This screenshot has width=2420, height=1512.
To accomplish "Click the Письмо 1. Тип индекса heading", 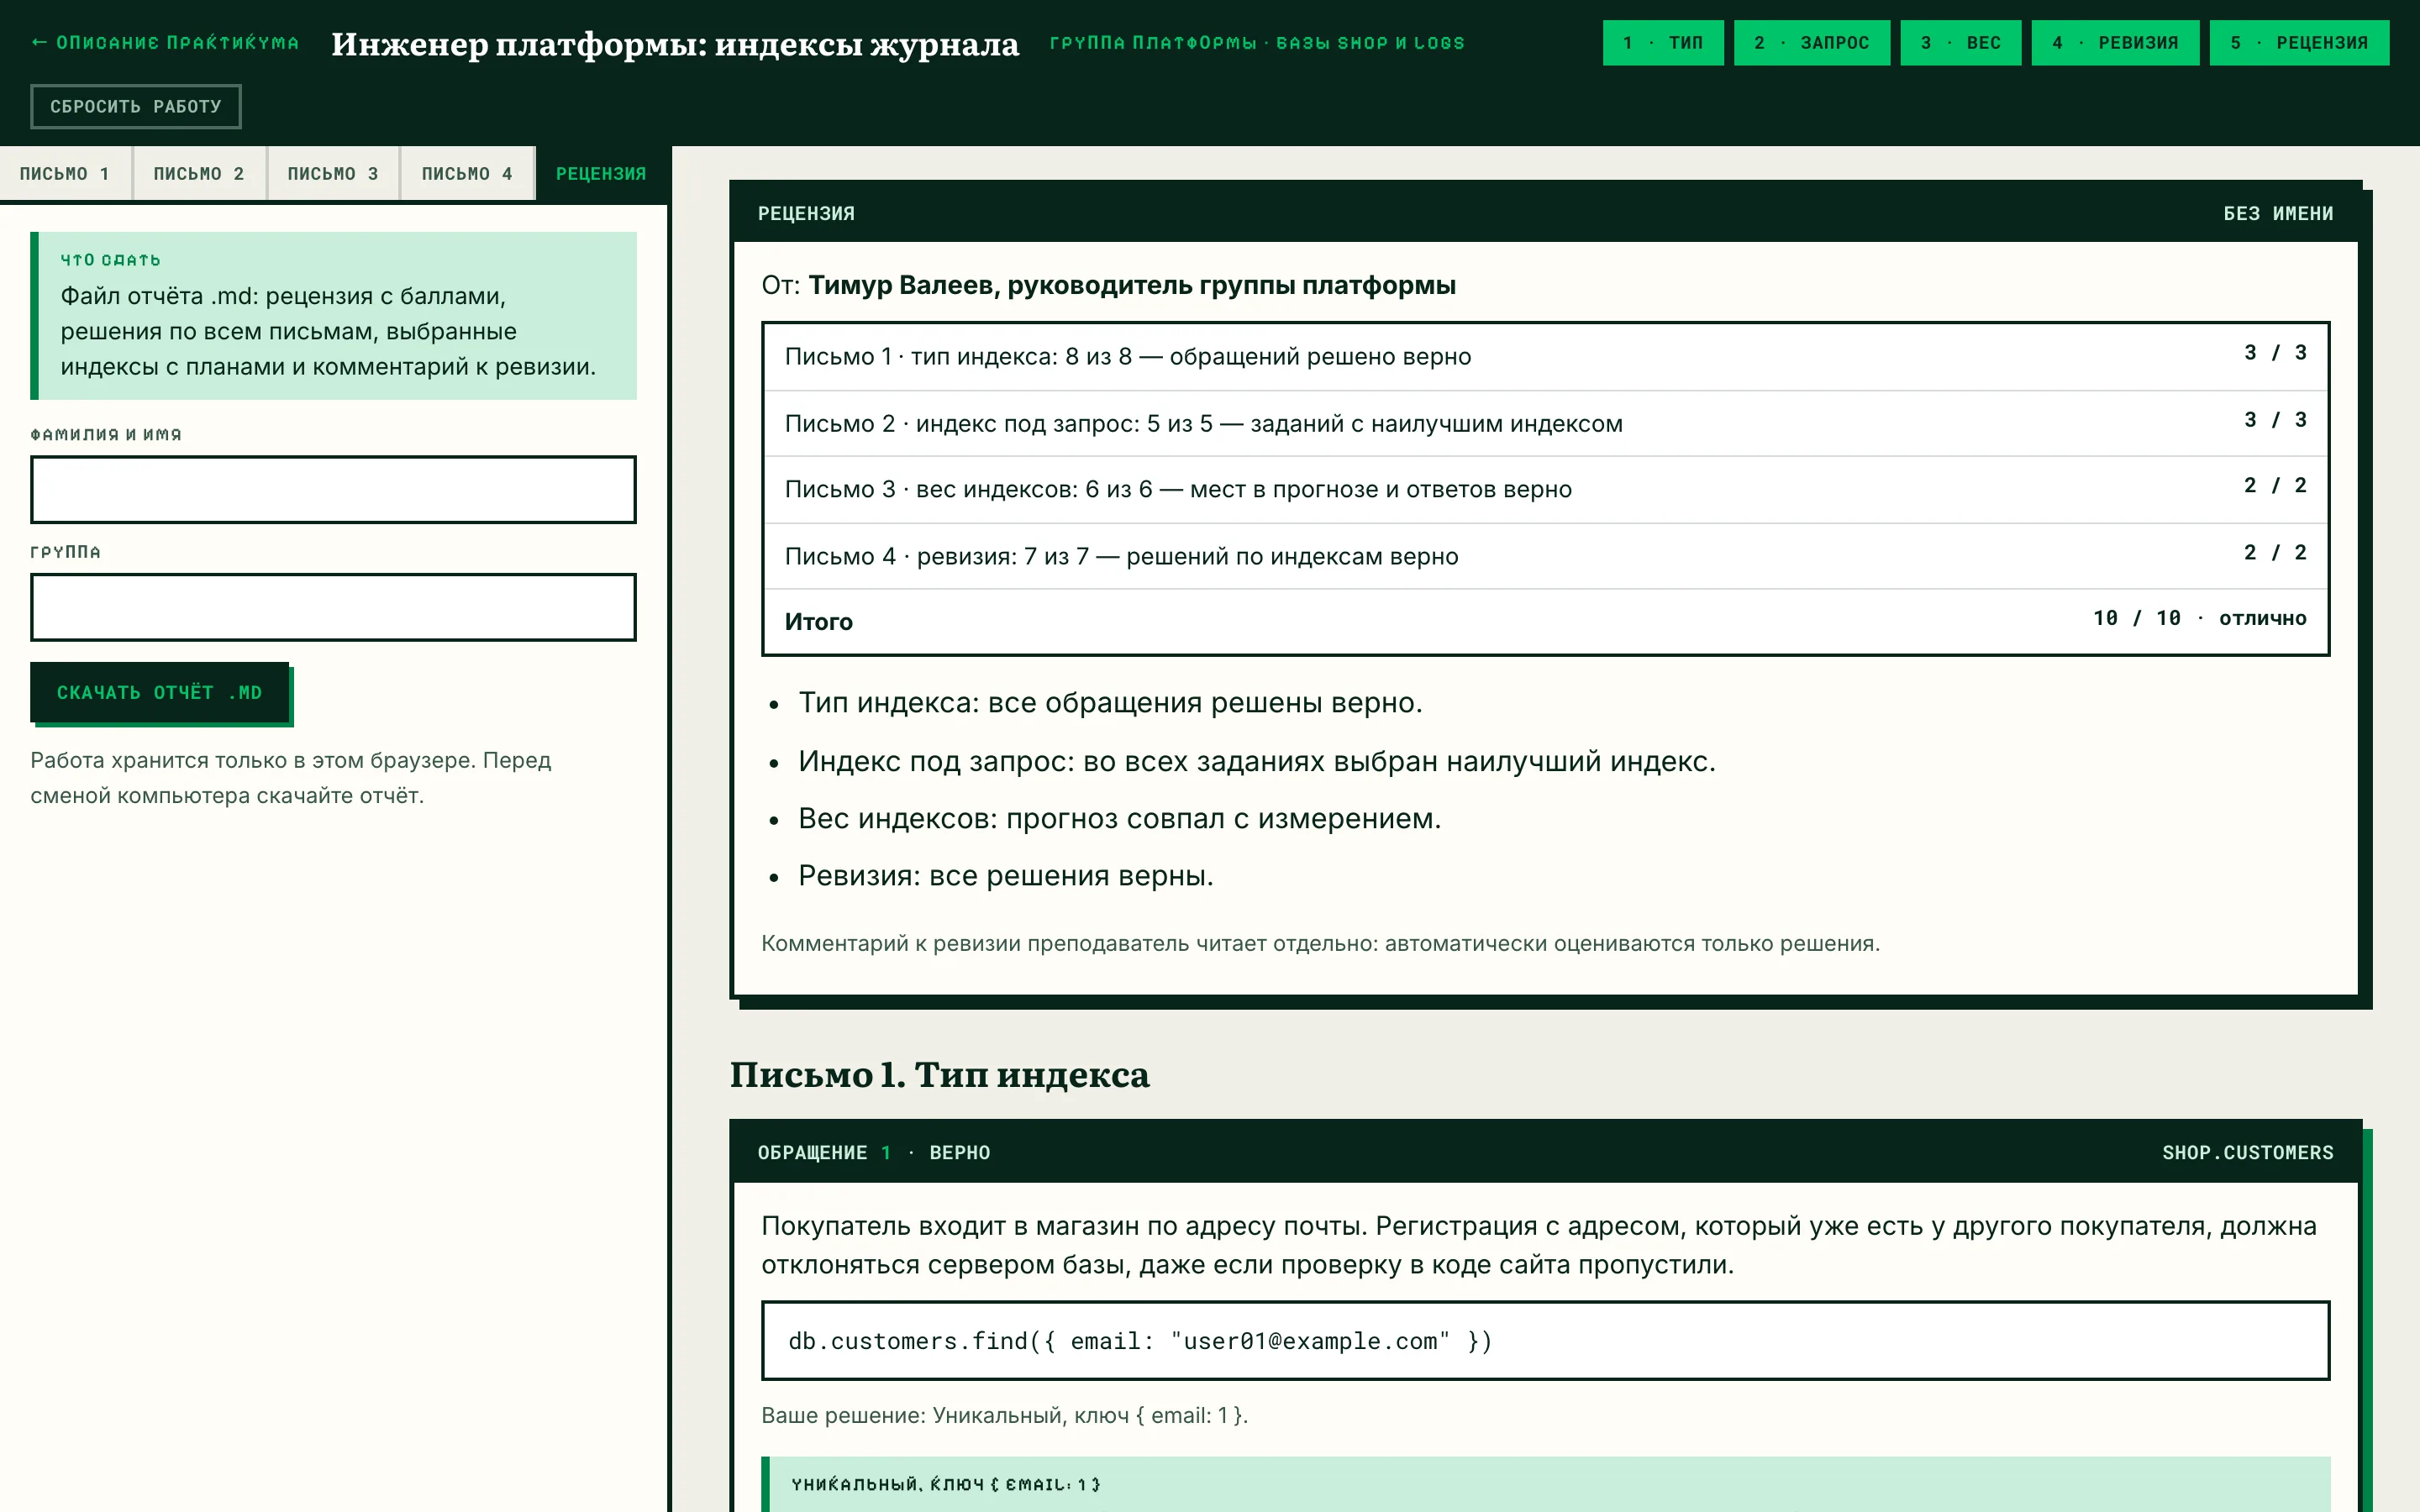I will 939,1075.
